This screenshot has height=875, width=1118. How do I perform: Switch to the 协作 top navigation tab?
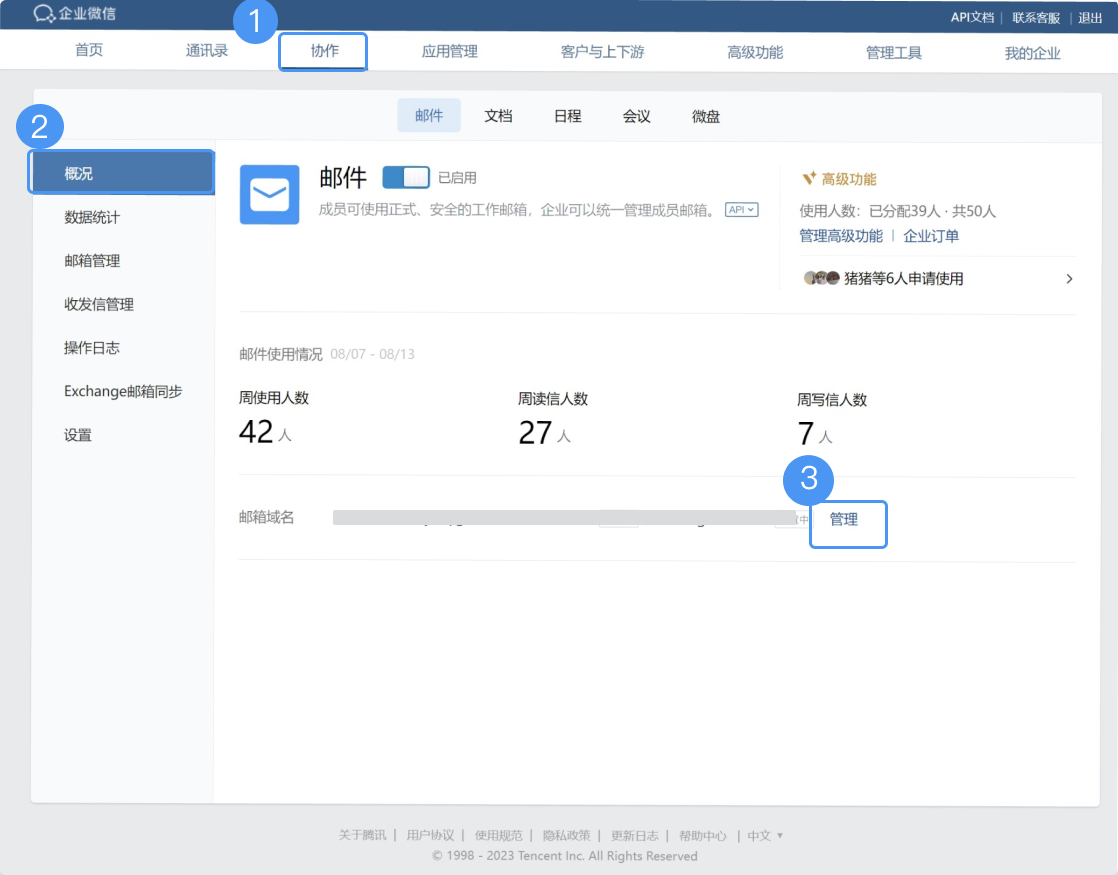tap(324, 52)
